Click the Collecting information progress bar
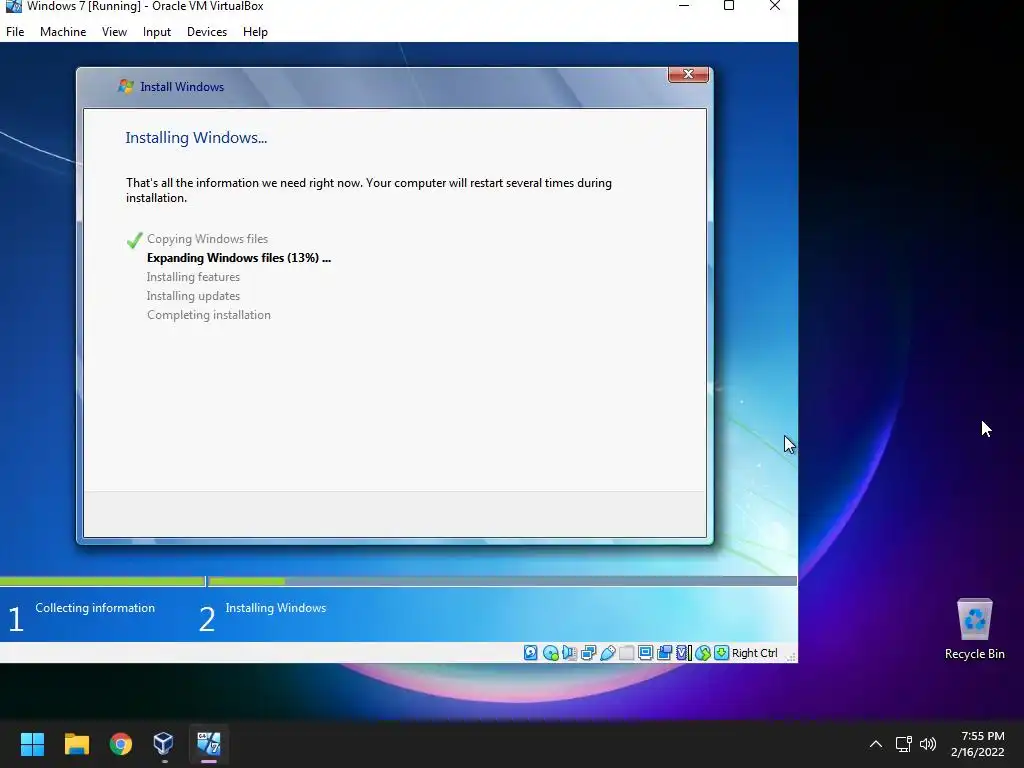 click(x=103, y=581)
